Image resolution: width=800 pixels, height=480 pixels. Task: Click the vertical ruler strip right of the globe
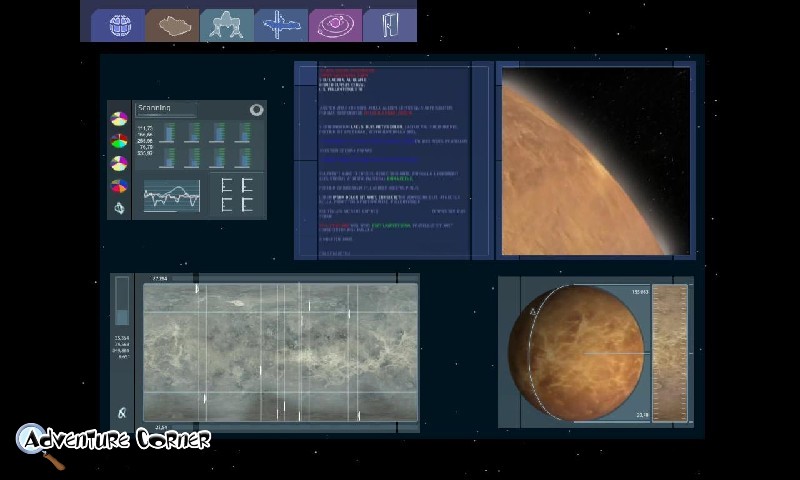click(670, 353)
